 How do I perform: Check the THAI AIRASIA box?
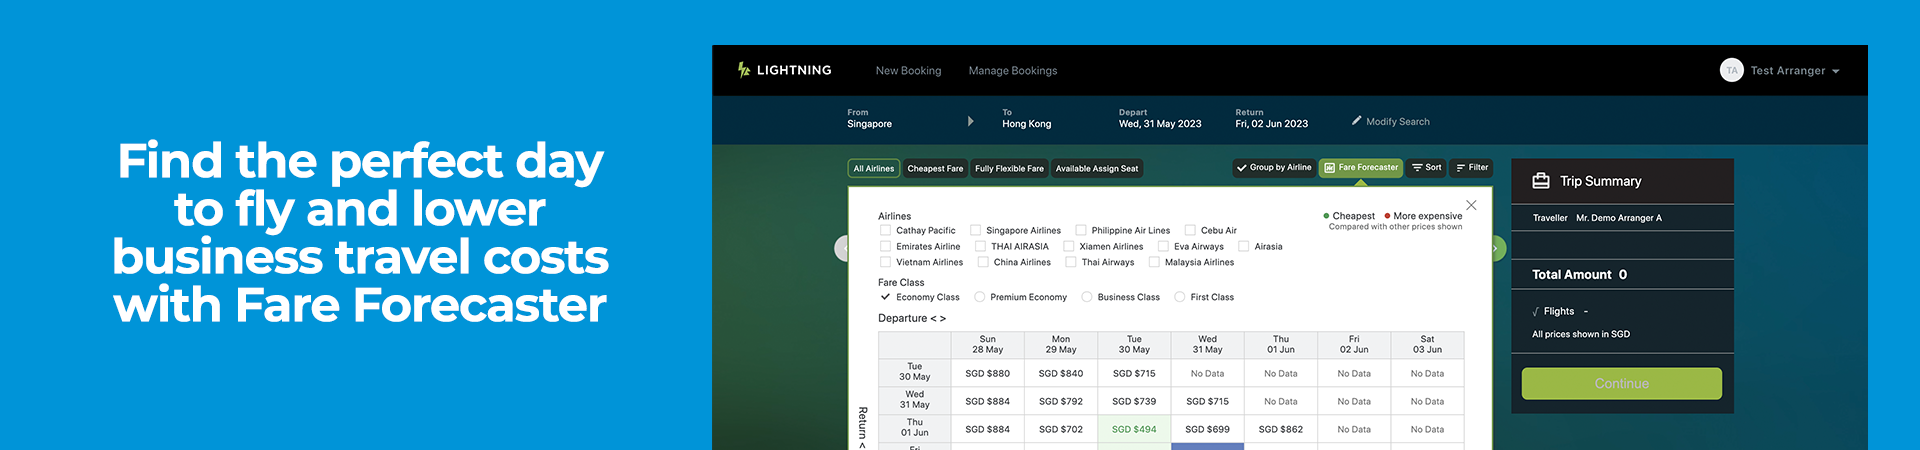980,246
